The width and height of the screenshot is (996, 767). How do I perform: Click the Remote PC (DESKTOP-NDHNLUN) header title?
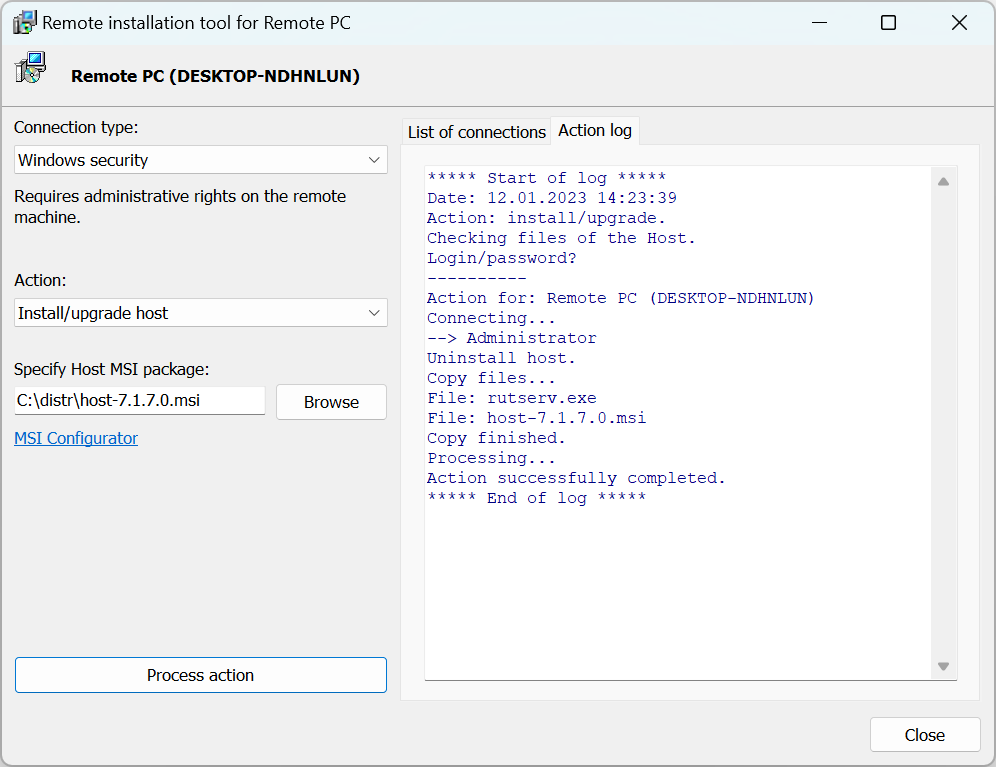pyautogui.click(x=215, y=76)
